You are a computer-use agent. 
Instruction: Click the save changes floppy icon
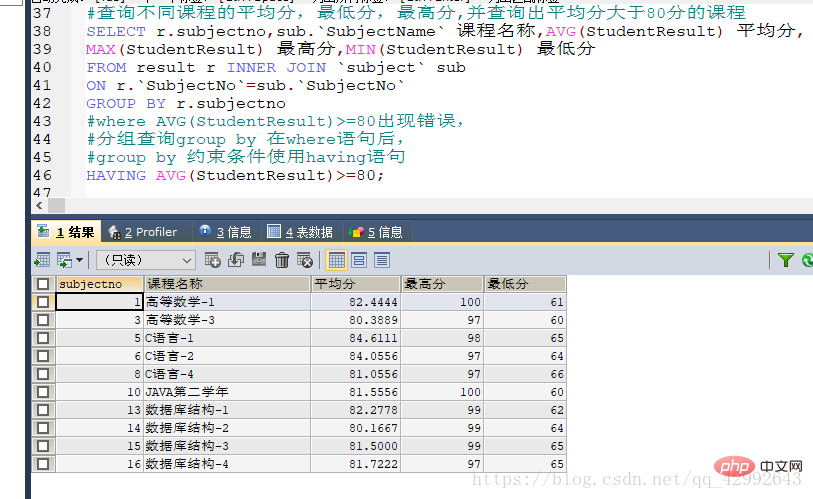tap(259, 260)
